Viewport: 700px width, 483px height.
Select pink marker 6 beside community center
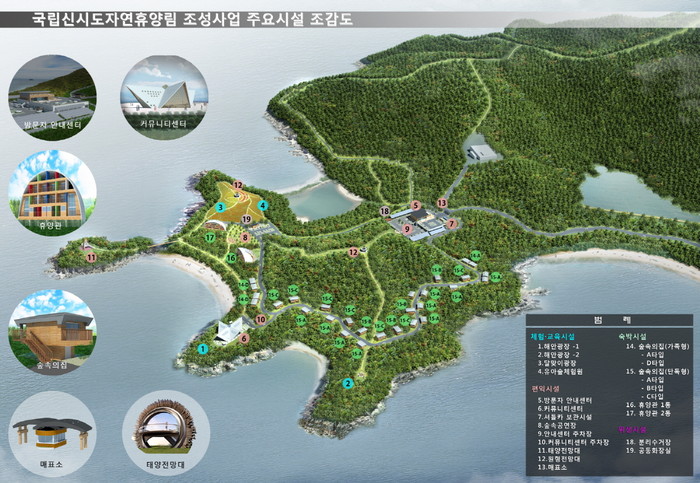click(244, 338)
